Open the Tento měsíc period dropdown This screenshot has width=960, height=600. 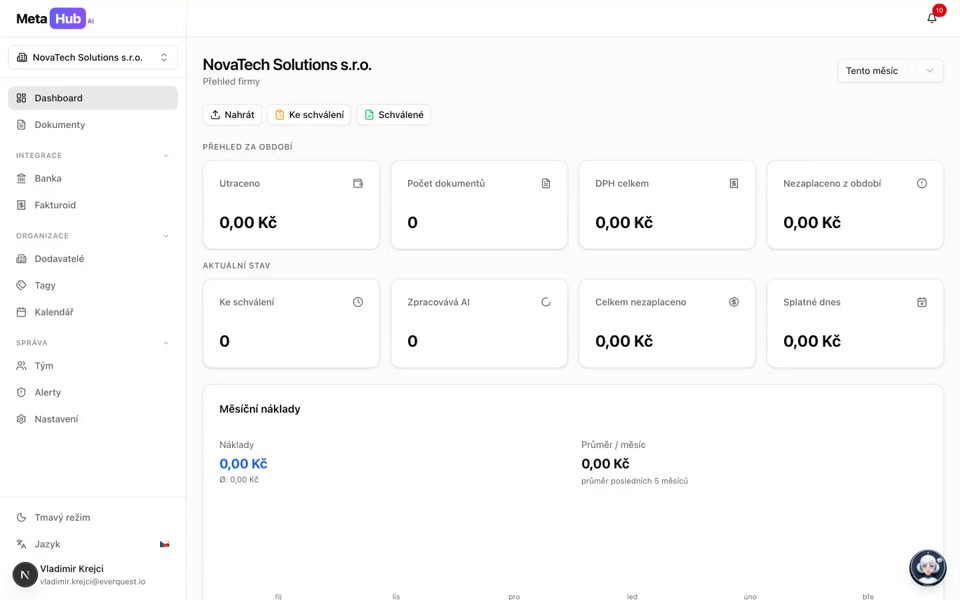[890, 71]
